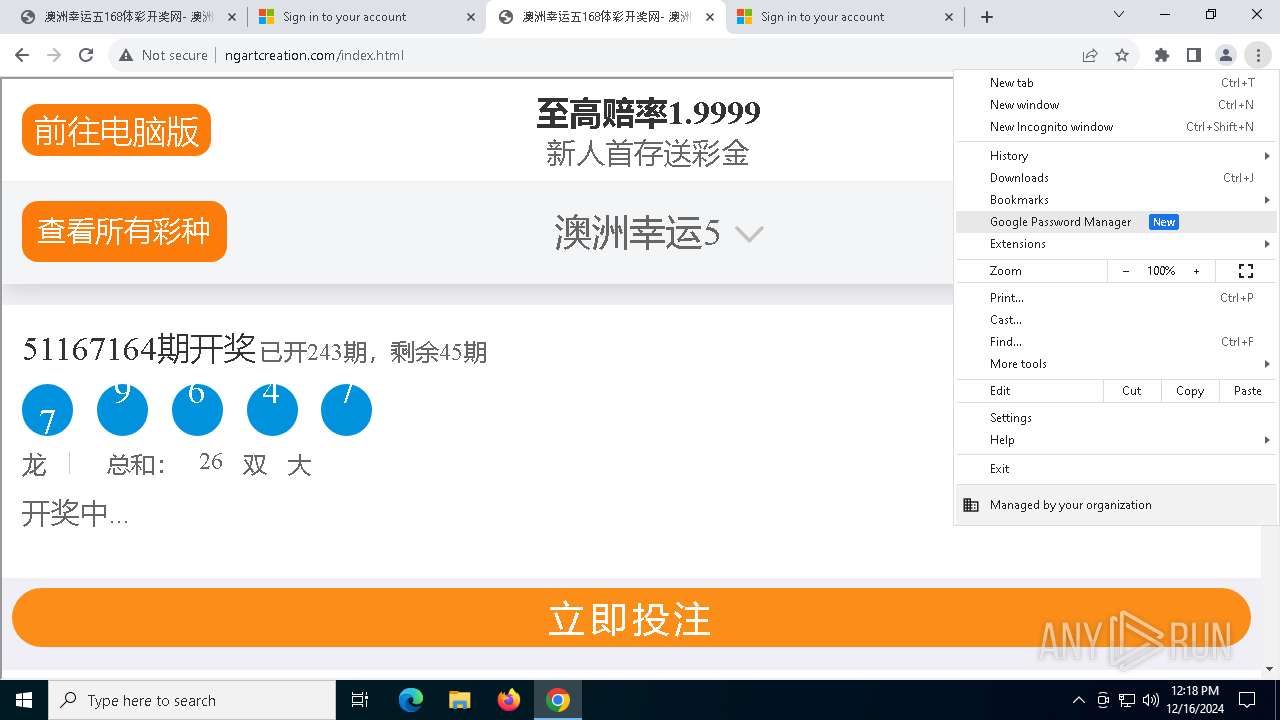Image resolution: width=1280 pixels, height=720 pixels.
Task: Click the taskbar search box
Action: (x=192, y=700)
